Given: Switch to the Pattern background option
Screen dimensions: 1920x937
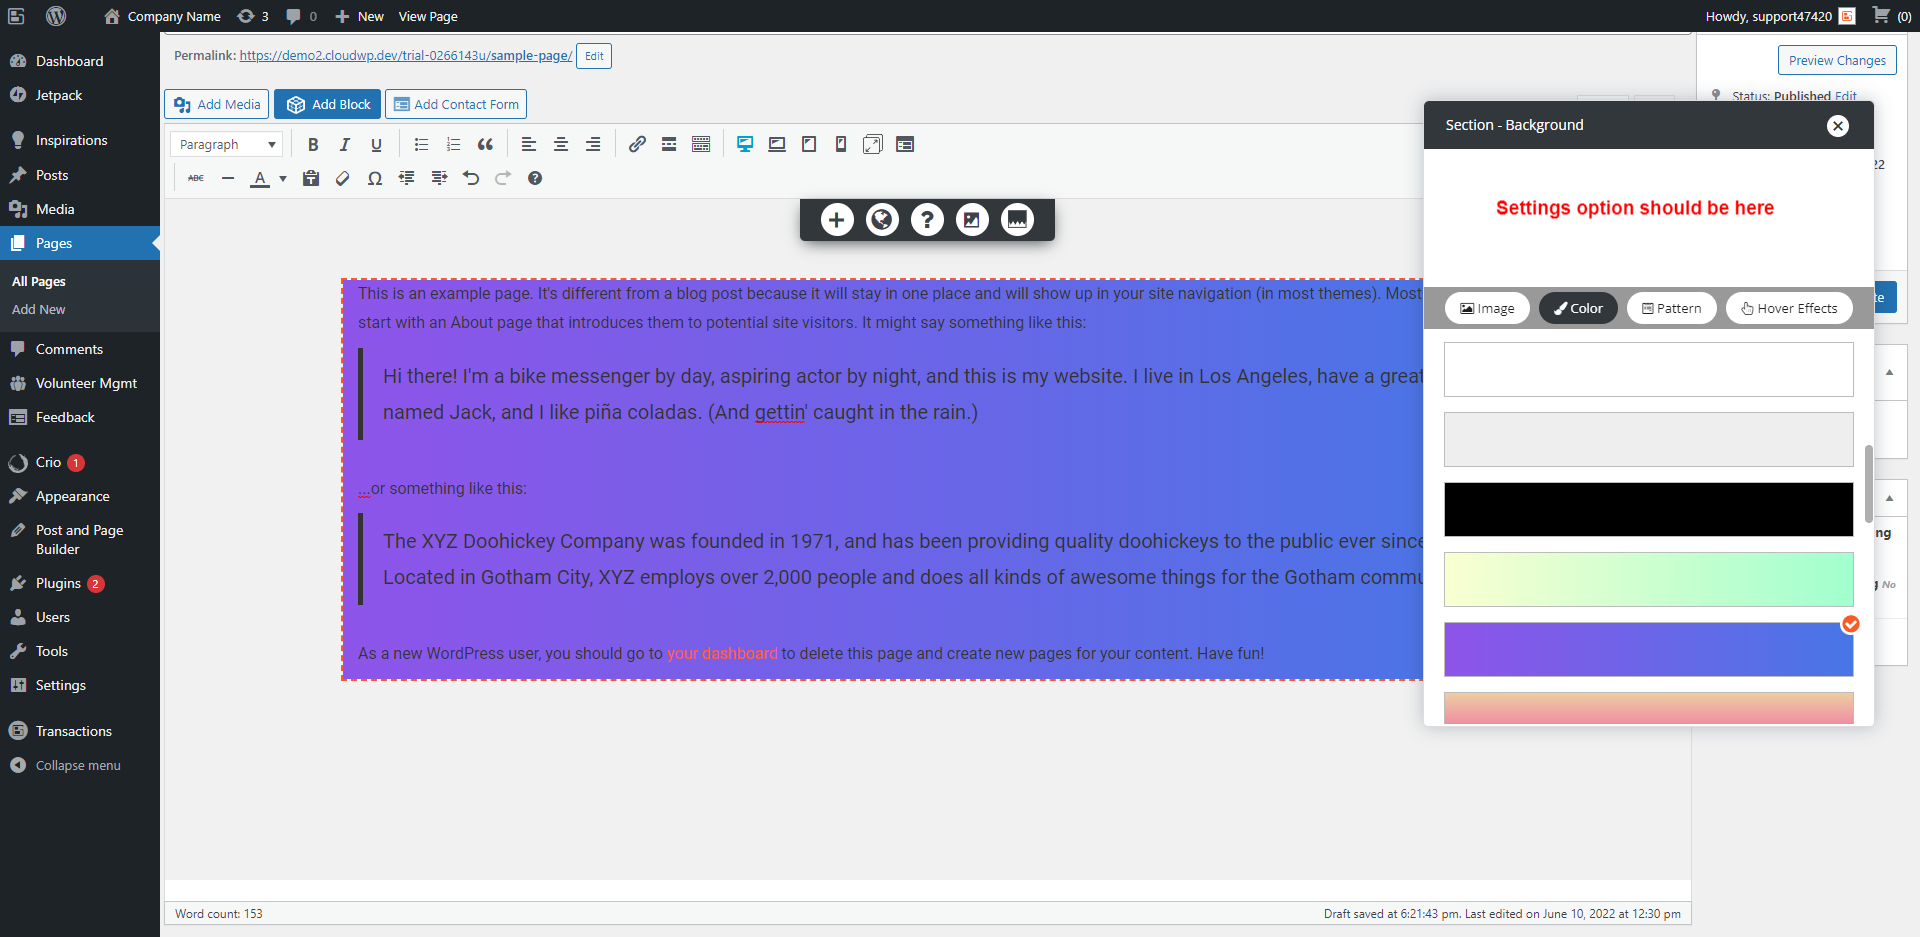Looking at the screenshot, I should click(1671, 308).
